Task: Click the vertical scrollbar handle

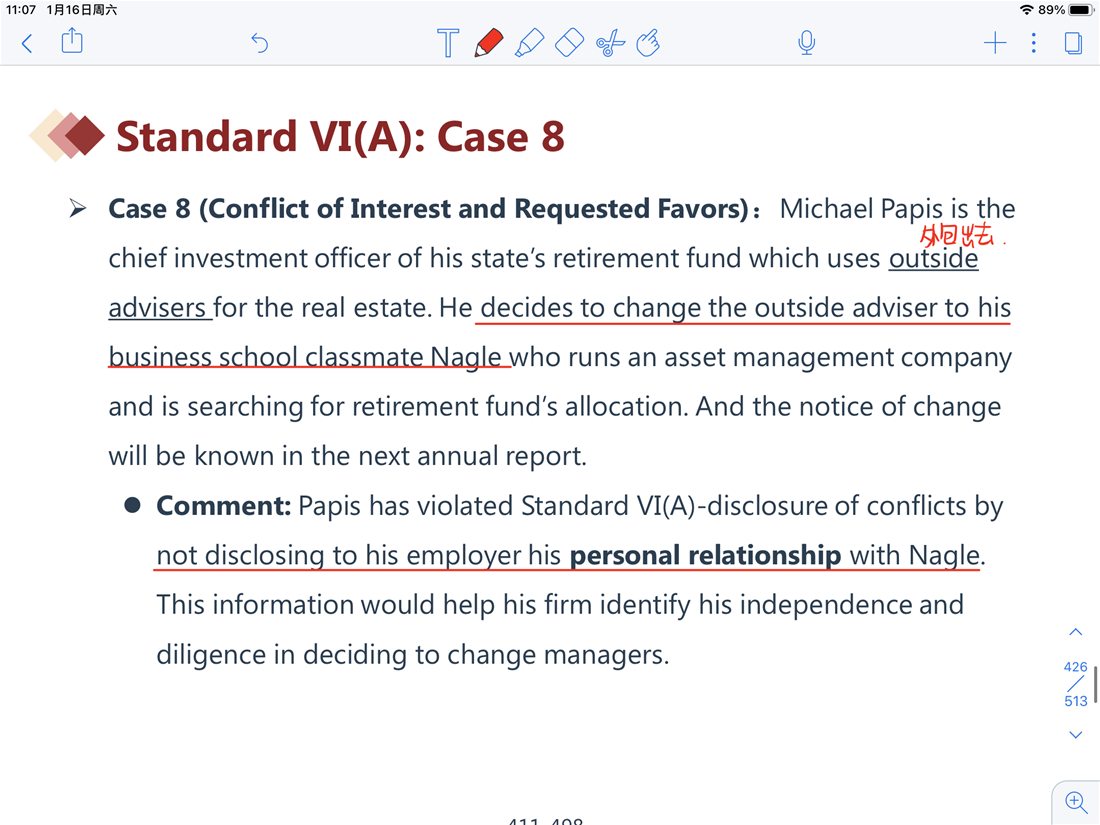Action: 1095,685
